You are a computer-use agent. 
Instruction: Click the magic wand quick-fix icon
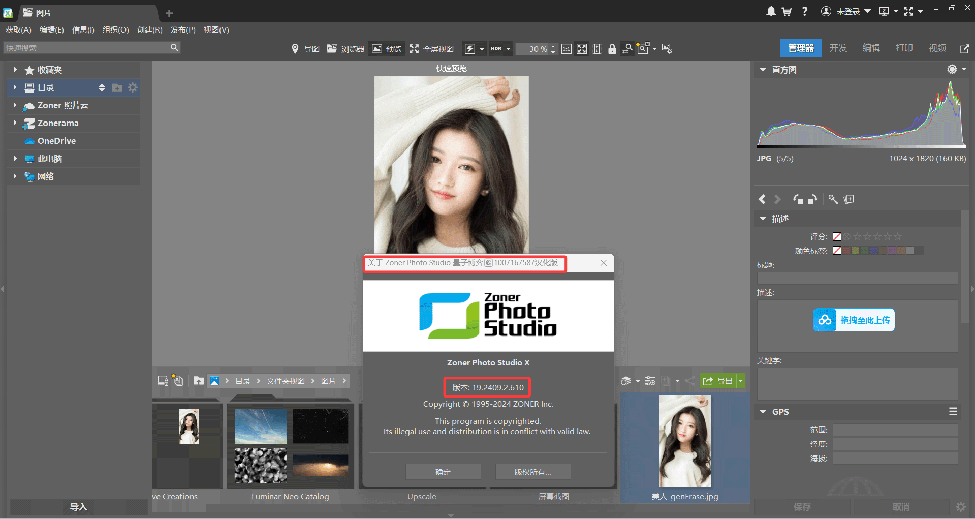pyautogui.click(x=833, y=199)
